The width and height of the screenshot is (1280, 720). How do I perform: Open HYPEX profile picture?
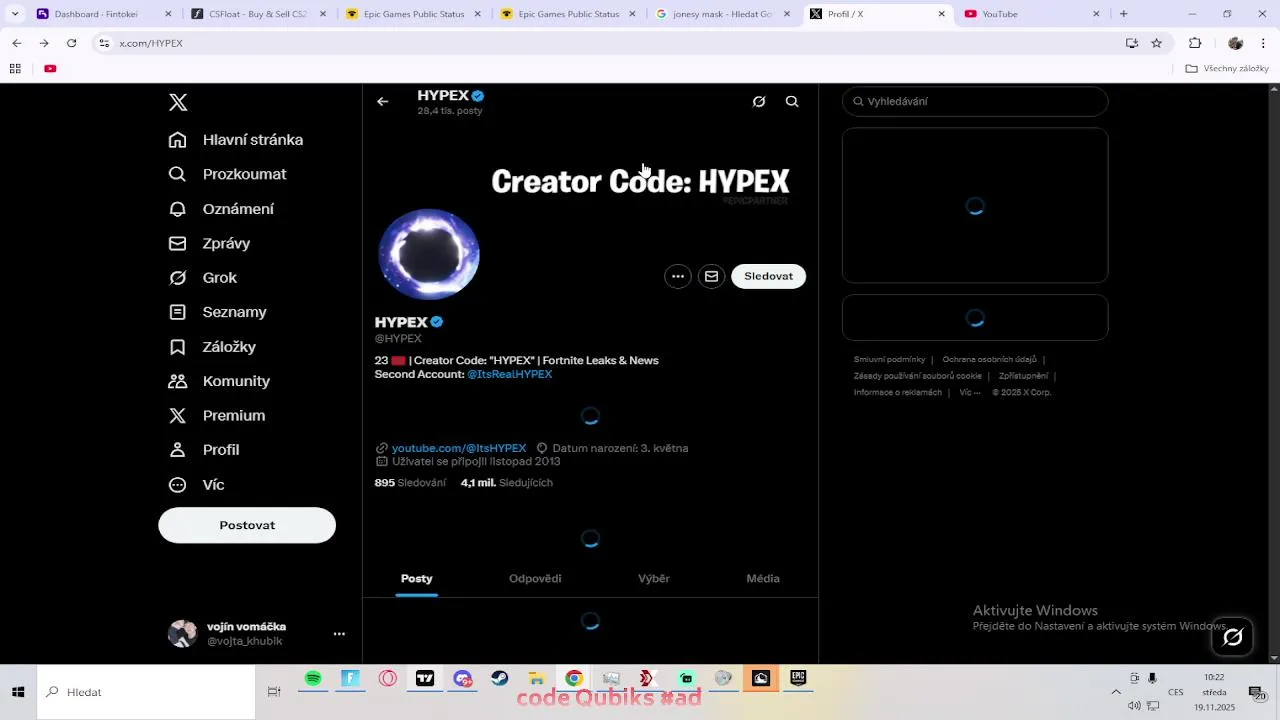pyautogui.click(x=429, y=254)
